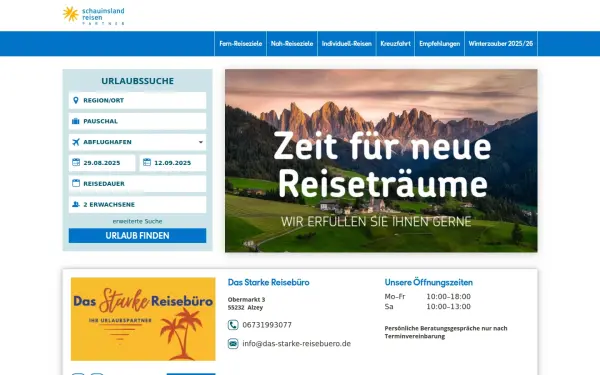Click the people icon beside 2 Erwachsene
This screenshot has width=600, height=375.
[x=76, y=204]
